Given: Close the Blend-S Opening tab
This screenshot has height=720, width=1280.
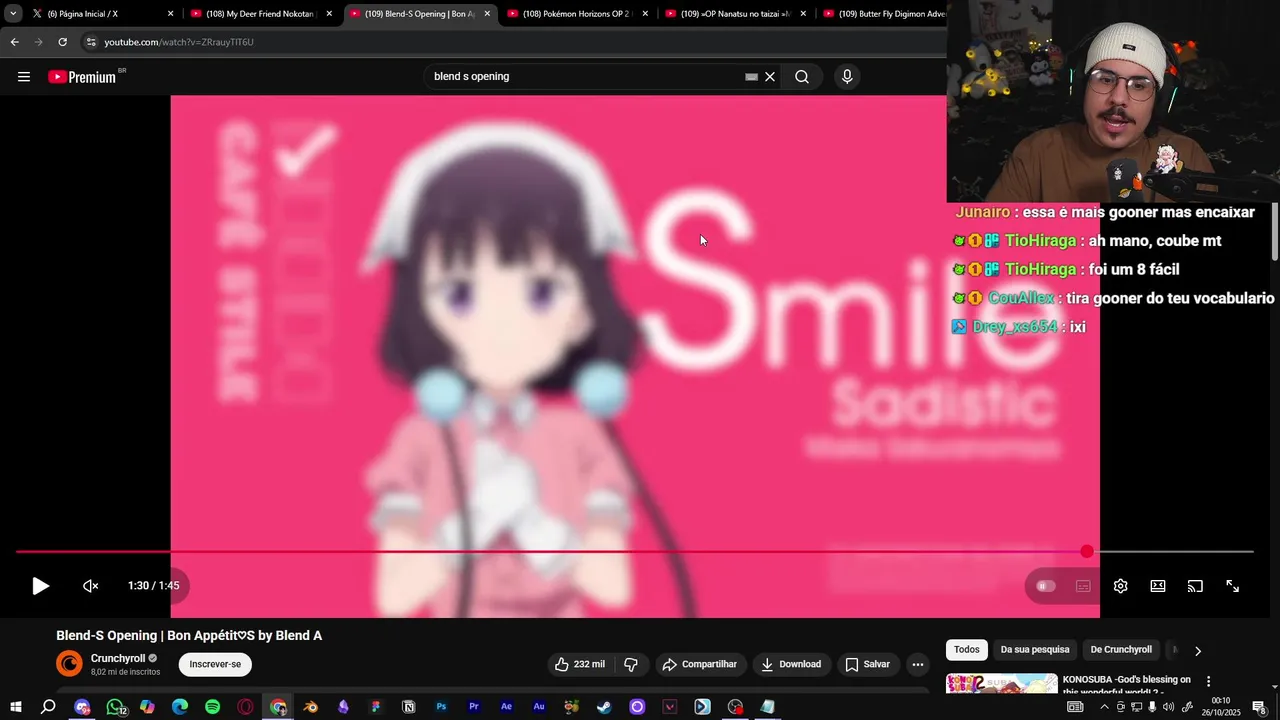Looking at the screenshot, I should tap(487, 14).
